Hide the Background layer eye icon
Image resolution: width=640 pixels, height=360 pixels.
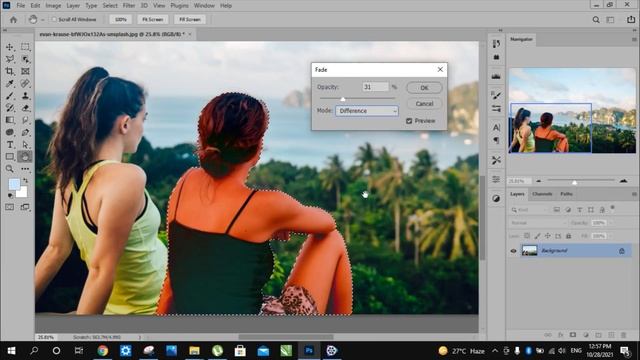pyautogui.click(x=513, y=251)
